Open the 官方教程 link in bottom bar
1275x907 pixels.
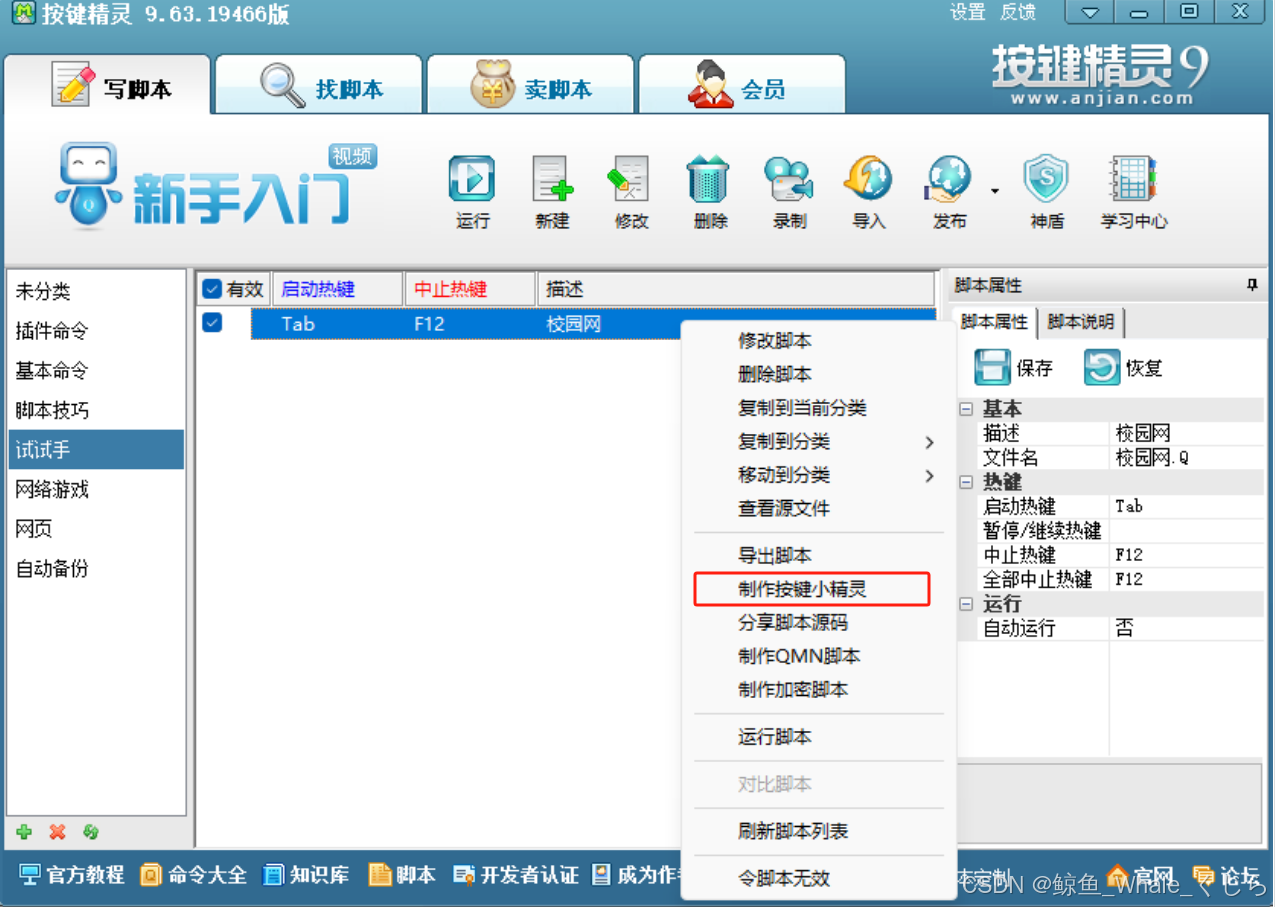pyautogui.click(x=72, y=875)
